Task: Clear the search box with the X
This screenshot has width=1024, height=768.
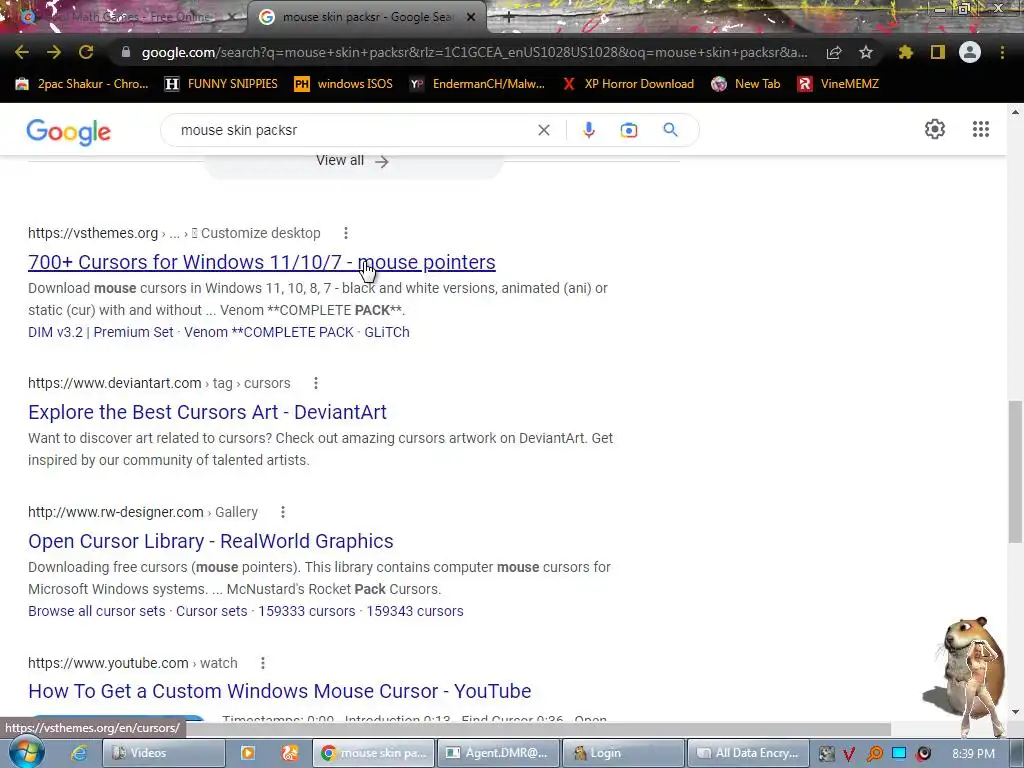Action: pyautogui.click(x=543, y=130)
